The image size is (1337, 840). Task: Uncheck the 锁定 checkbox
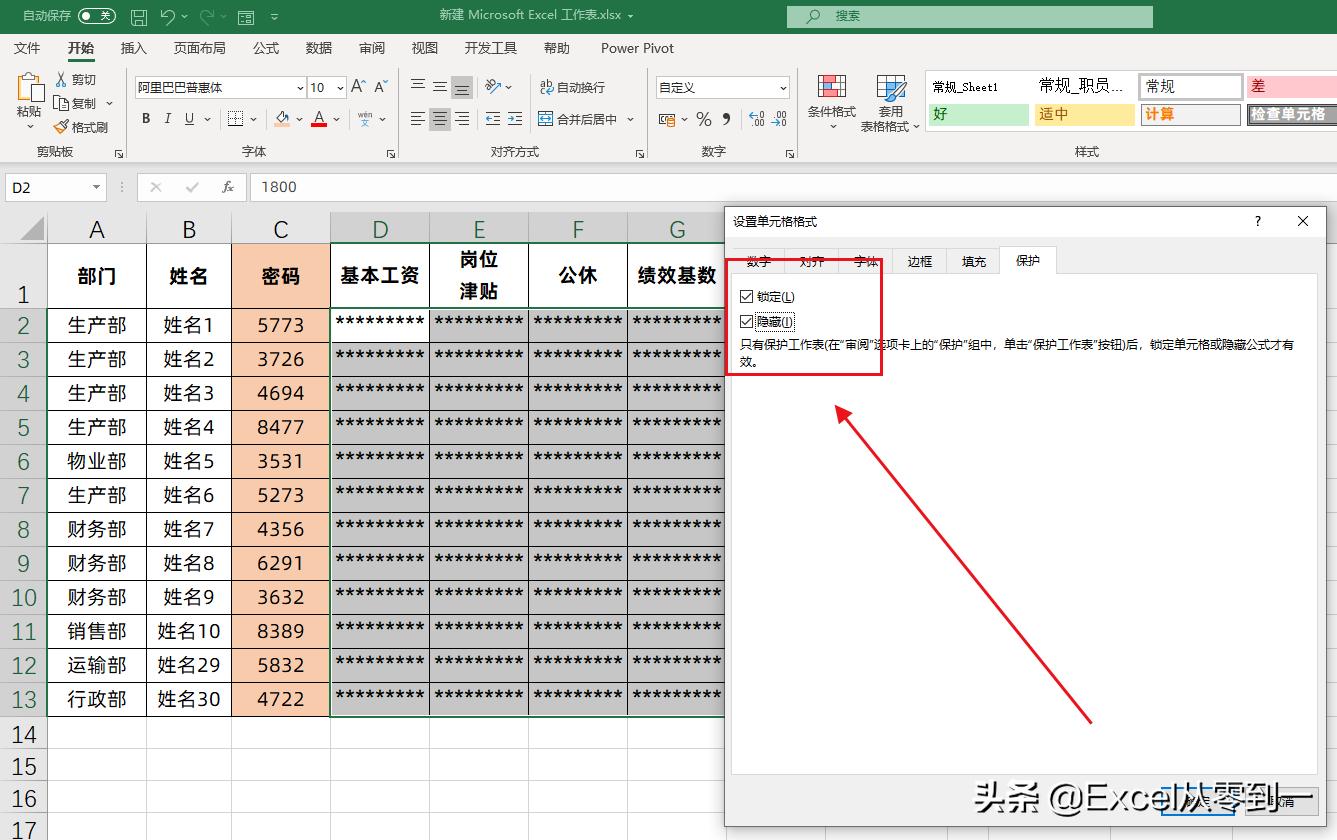click(746, 296)
